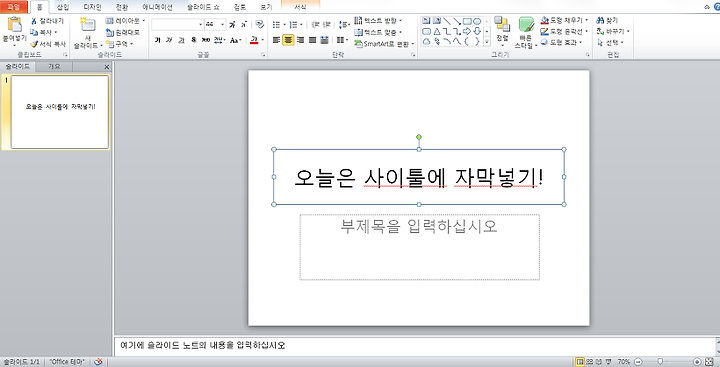The image size is (720, 367).
Task: Open Shape Fill (도형 채우기)
Action: tap(564, 20)
